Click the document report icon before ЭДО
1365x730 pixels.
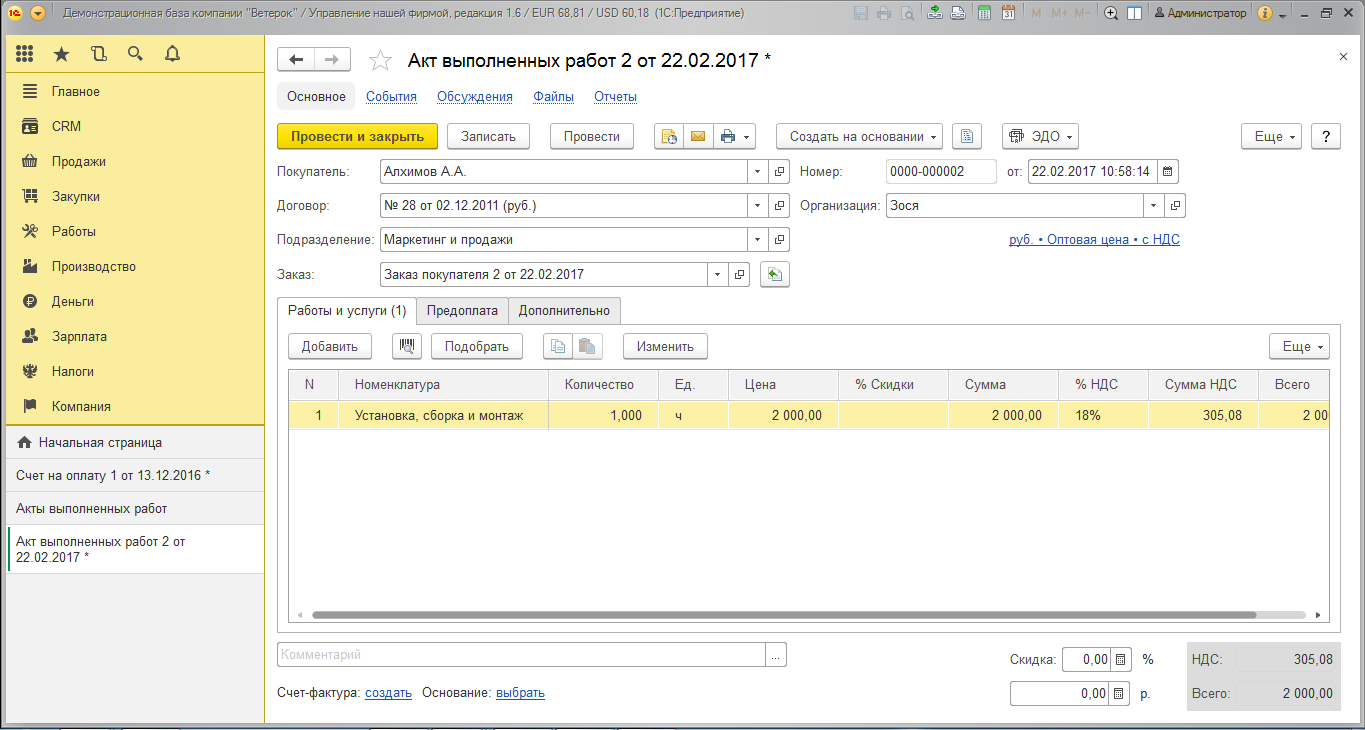967,137
